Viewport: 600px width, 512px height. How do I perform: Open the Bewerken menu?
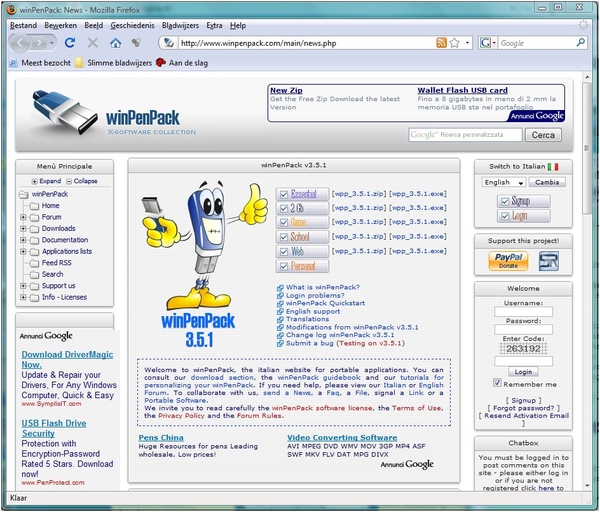(60, 26)
